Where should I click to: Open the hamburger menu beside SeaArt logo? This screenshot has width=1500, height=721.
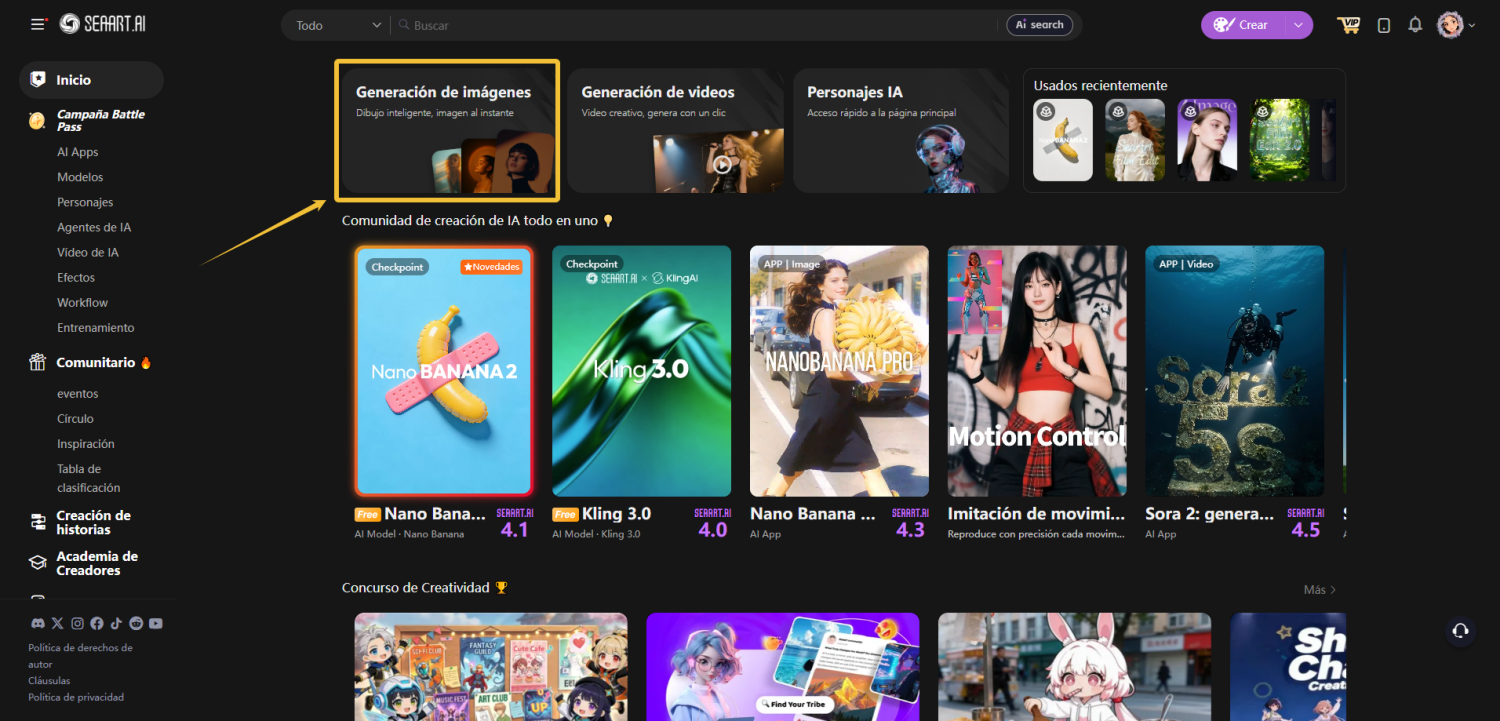[x=38, y=25]
